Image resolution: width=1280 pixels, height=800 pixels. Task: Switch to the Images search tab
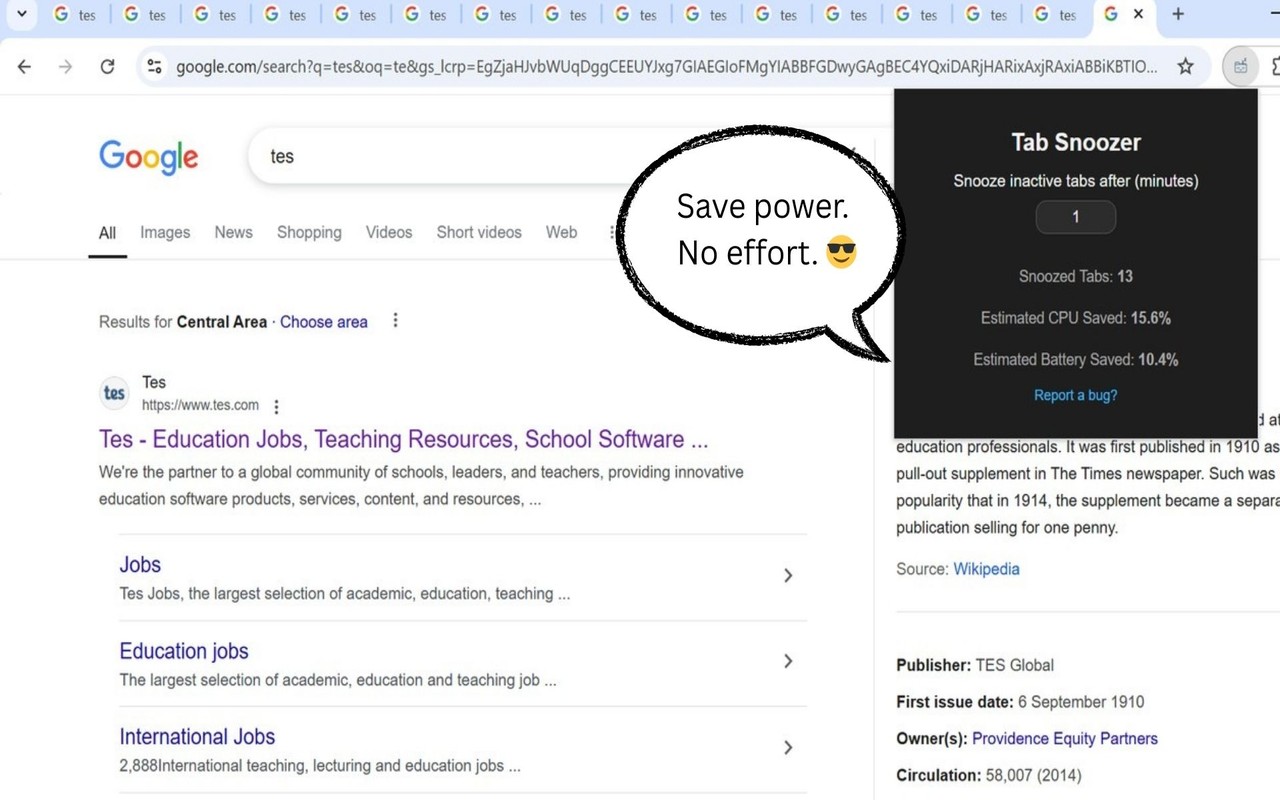pos(165,232)
